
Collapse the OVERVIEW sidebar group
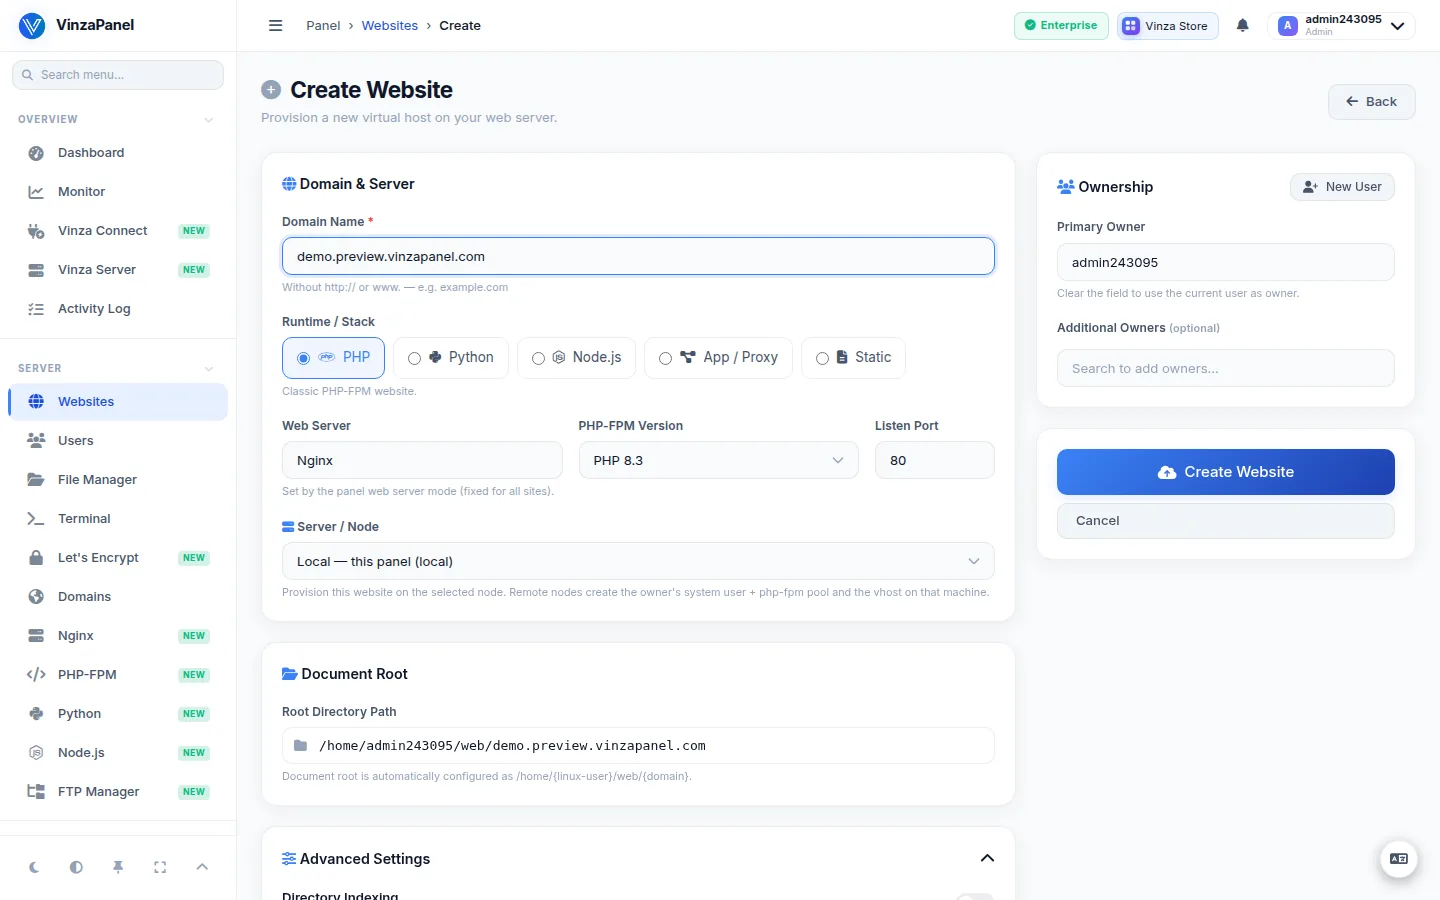(209, 120)
